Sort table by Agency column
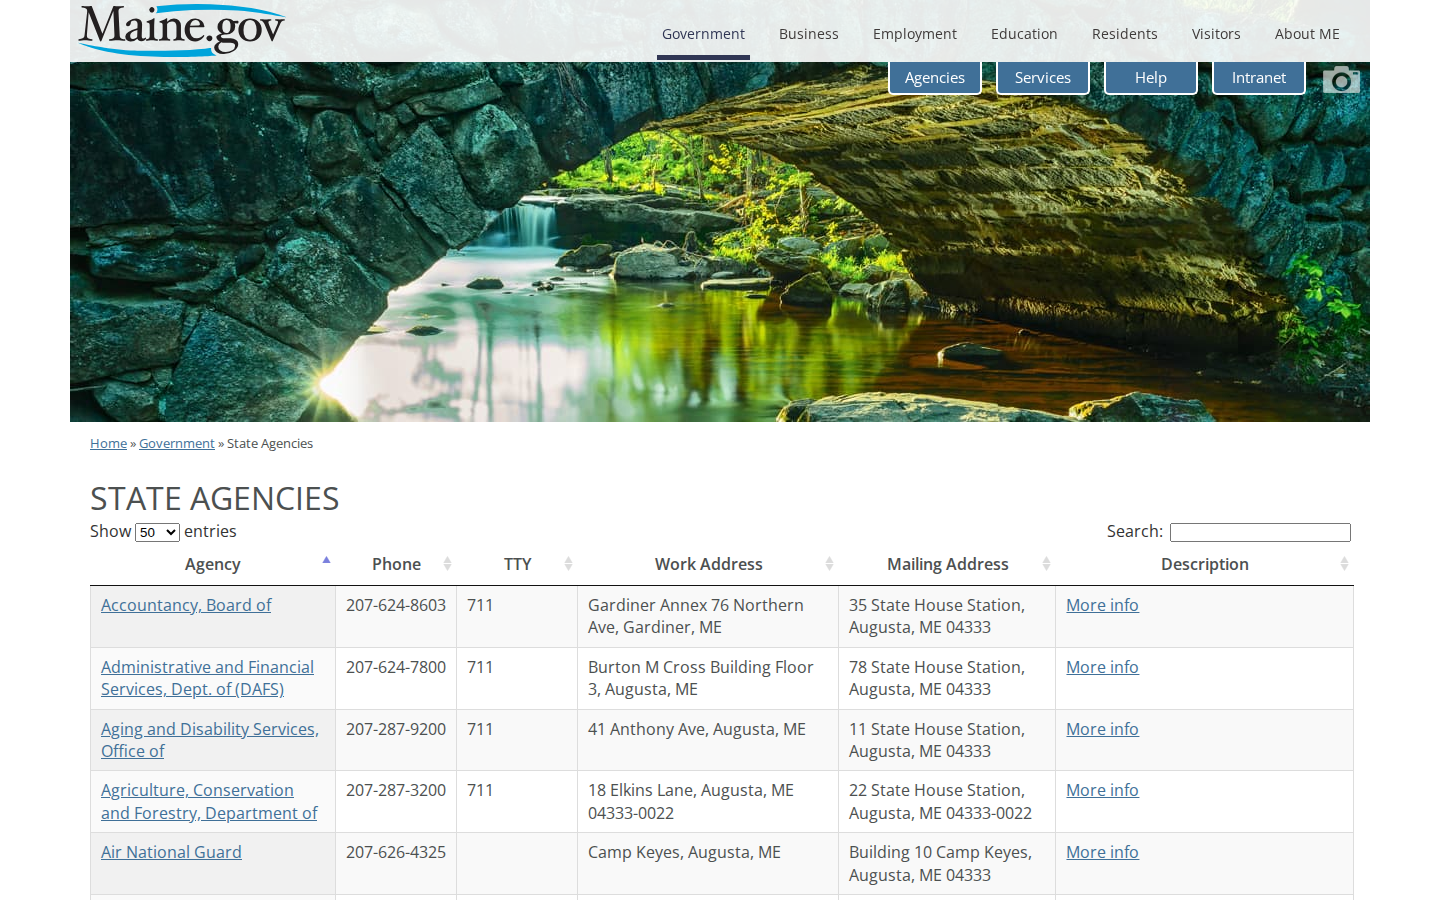This screenshot has height=900, width=1440. (213, 564)
